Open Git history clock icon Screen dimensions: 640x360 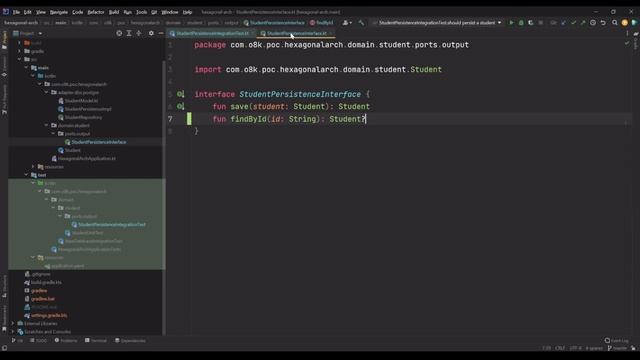click(593, 23)
